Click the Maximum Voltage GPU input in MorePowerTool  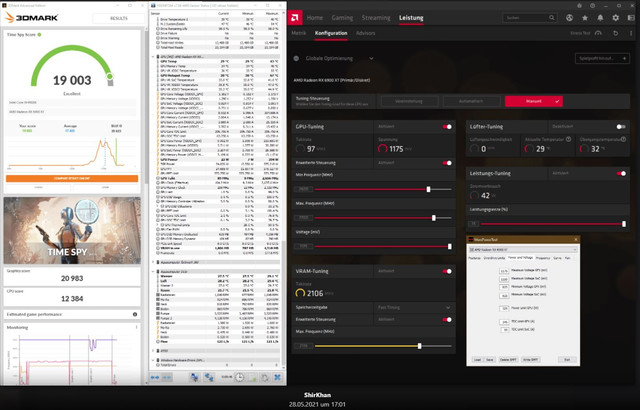tap(504, 271)
